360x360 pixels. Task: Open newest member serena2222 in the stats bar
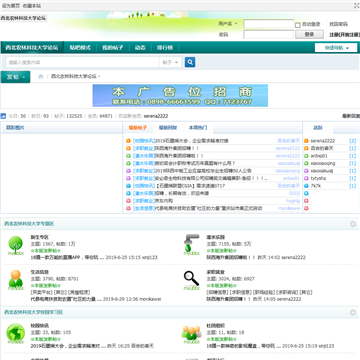coord(156,116)
